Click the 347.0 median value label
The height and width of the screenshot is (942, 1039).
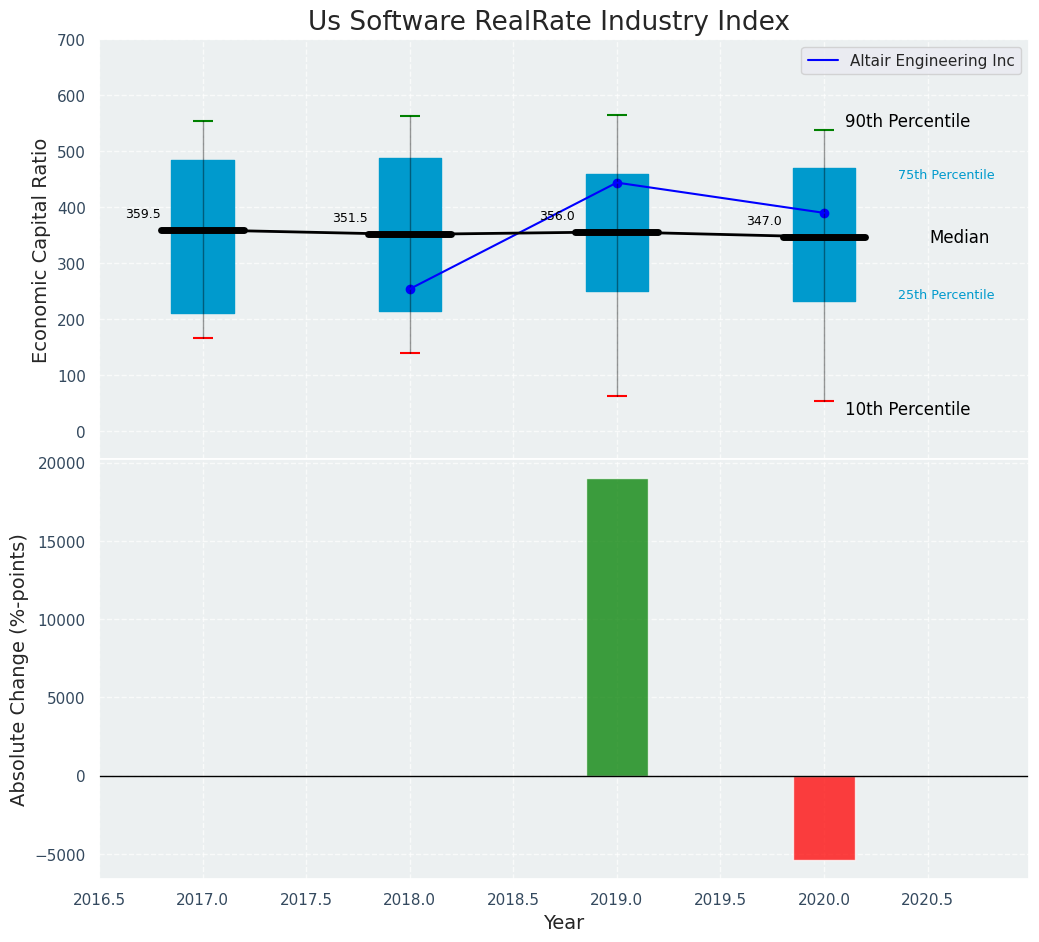click(764, 221)
